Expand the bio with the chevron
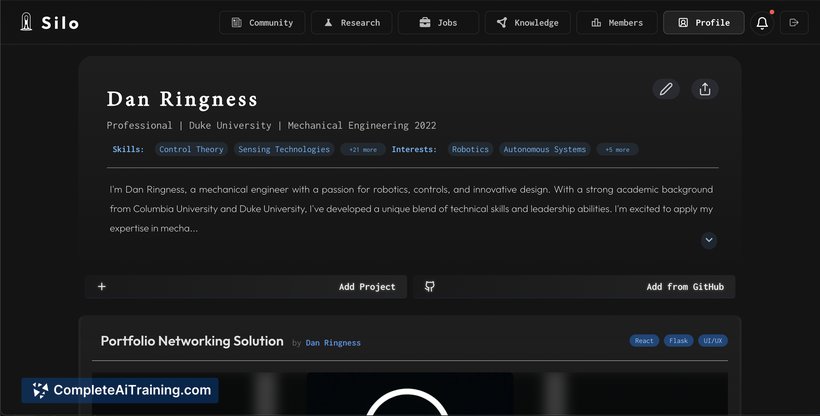Screen dimensions: 820x416 click(x=709, y=240)
